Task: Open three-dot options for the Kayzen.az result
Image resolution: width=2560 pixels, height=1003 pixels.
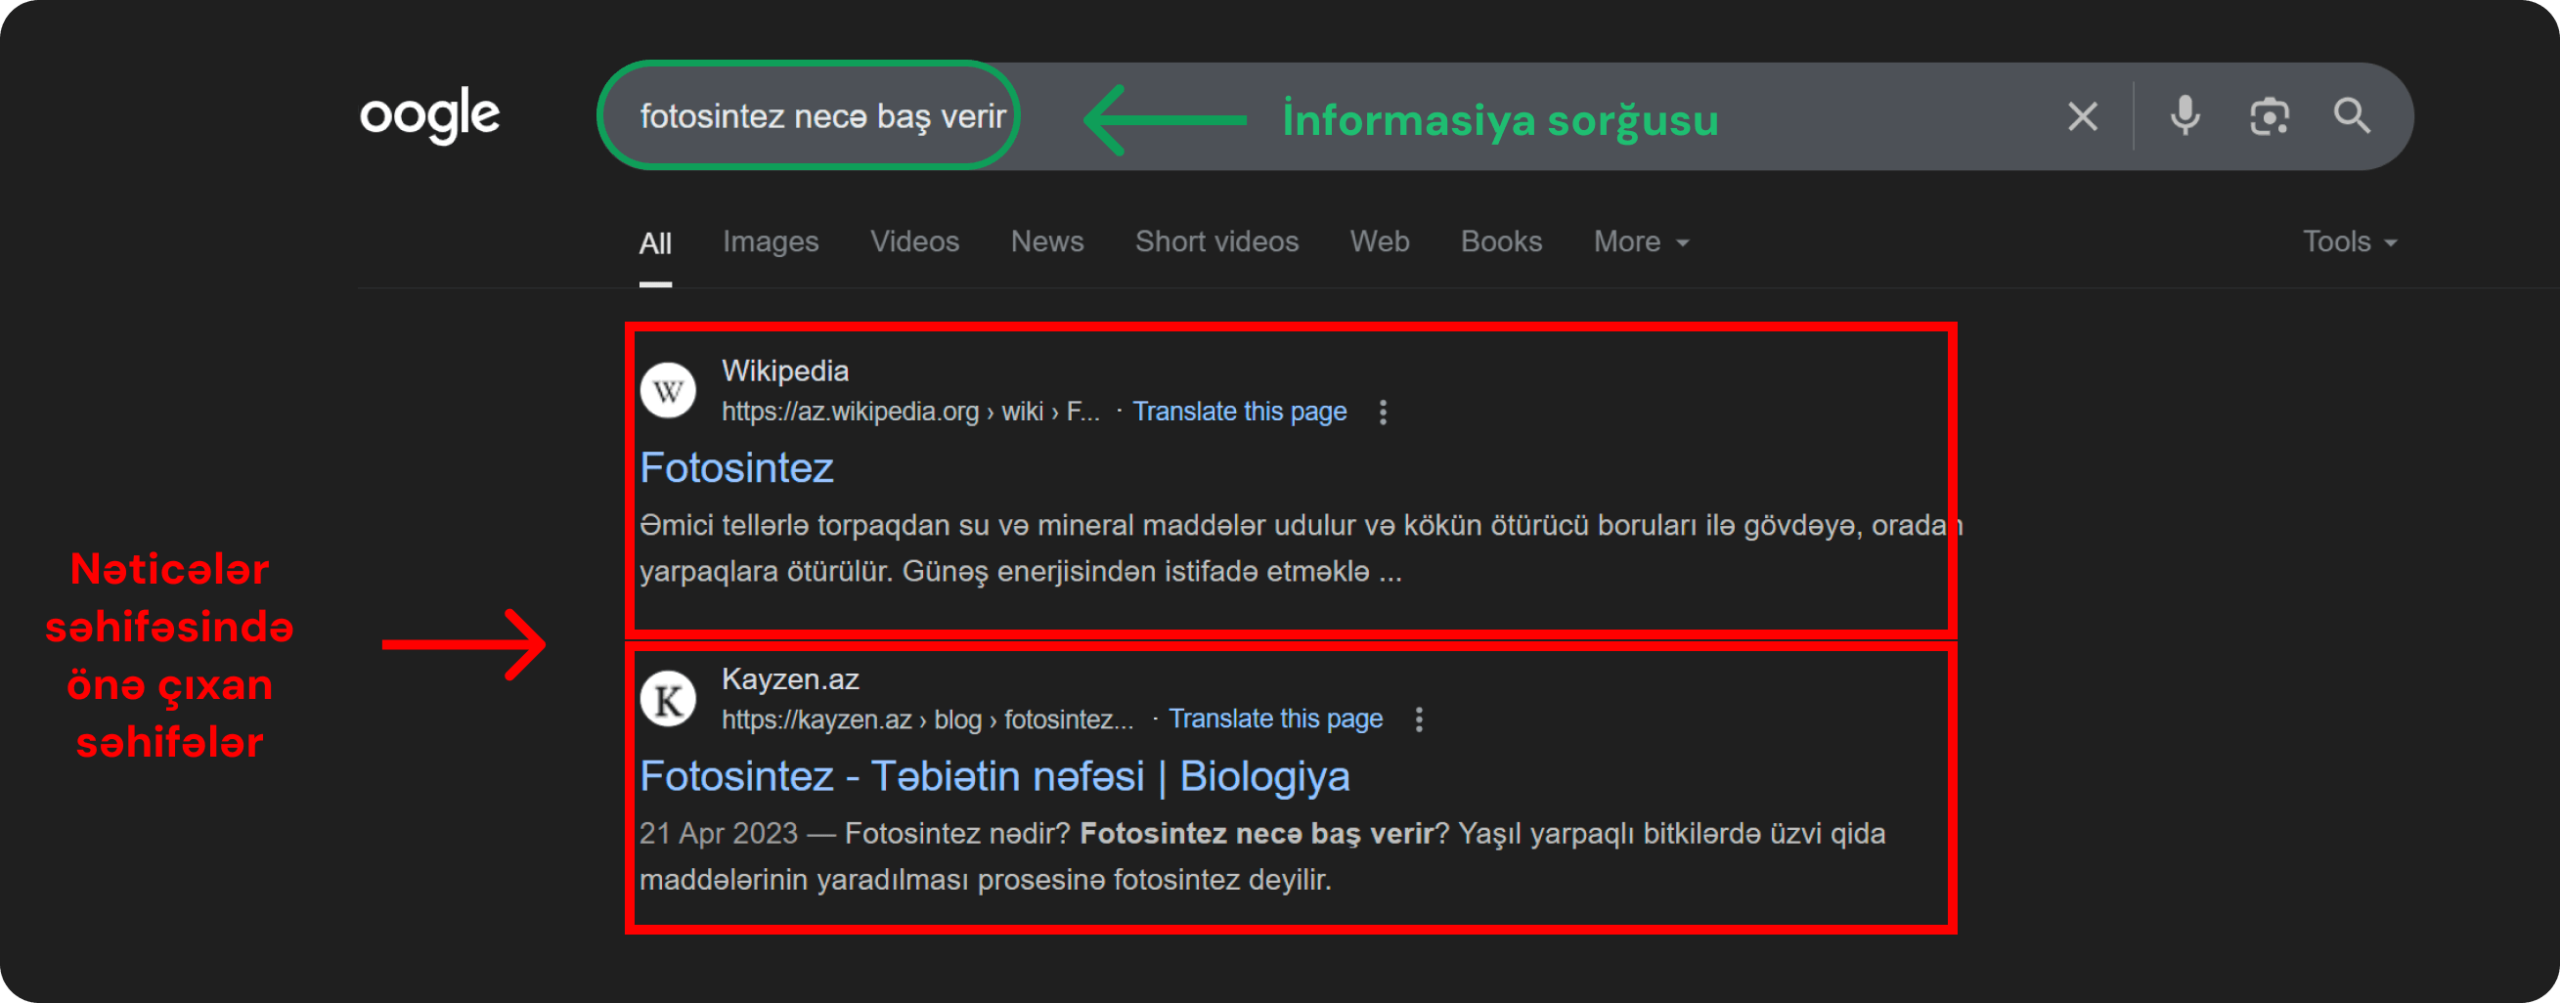Action: (x=1419, y=720)
